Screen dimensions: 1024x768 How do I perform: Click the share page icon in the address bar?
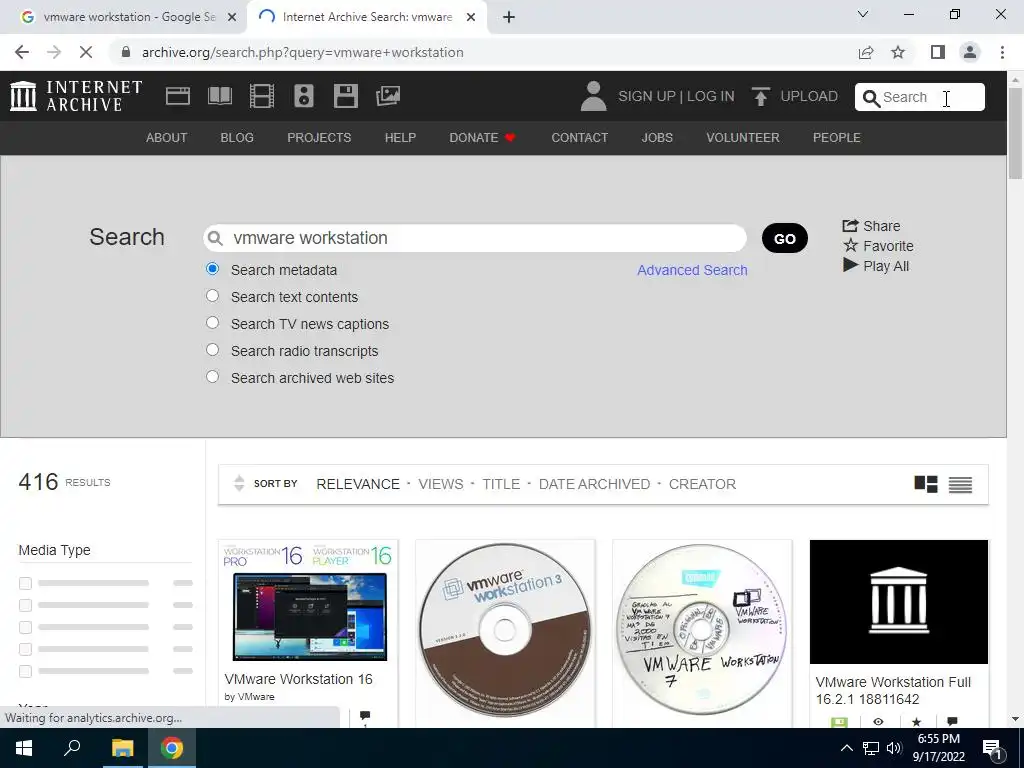coord(866,52)
